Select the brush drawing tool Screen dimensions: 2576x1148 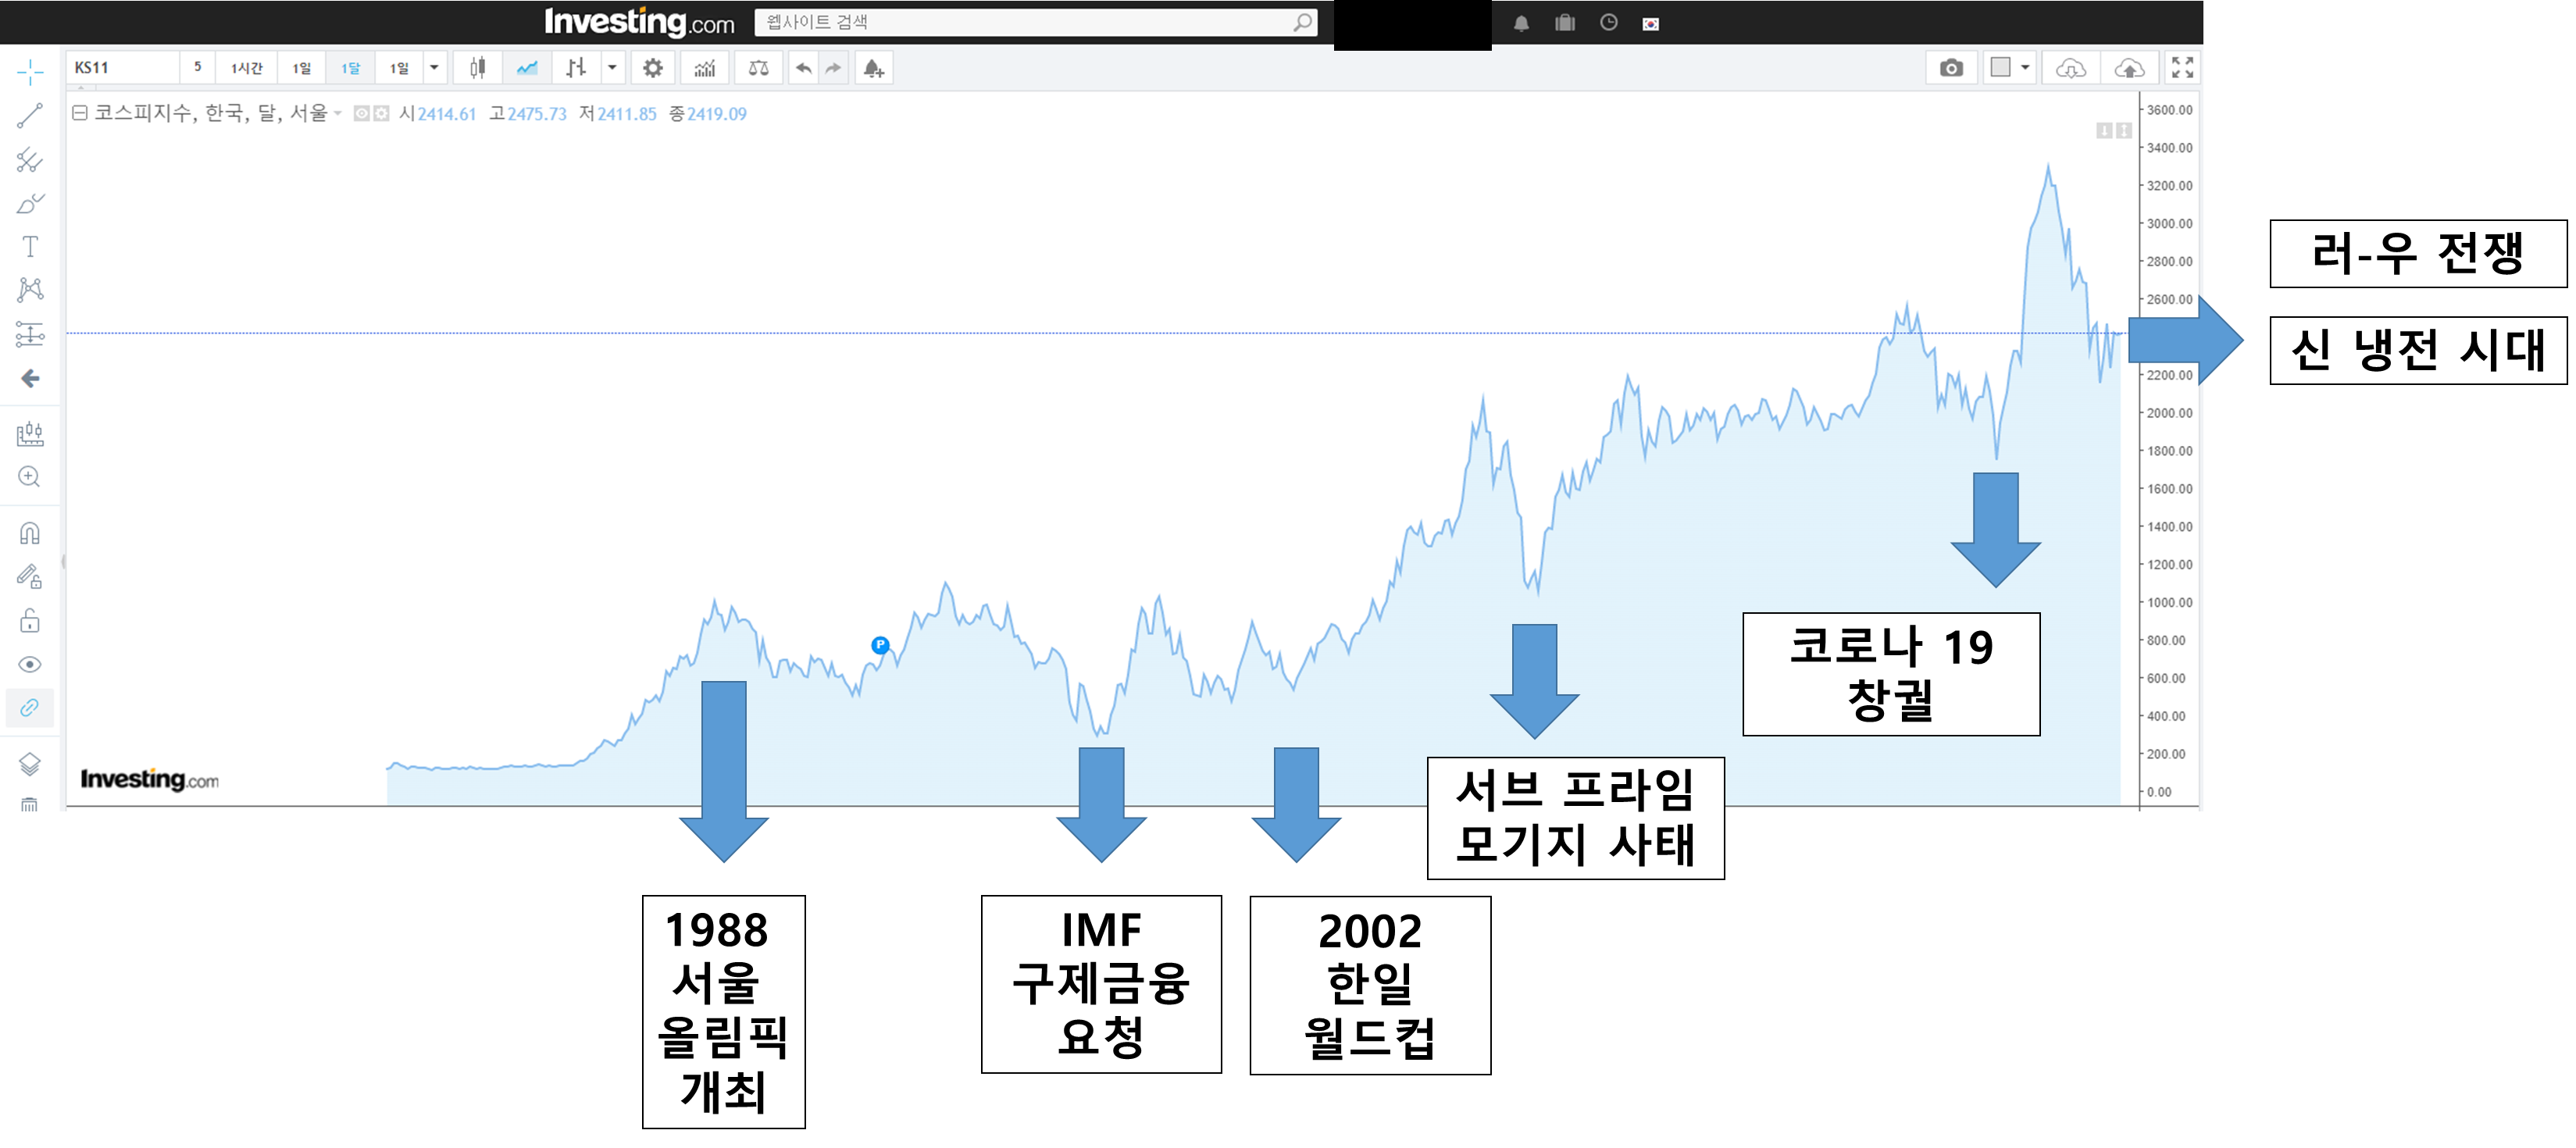tap(30, 204)
